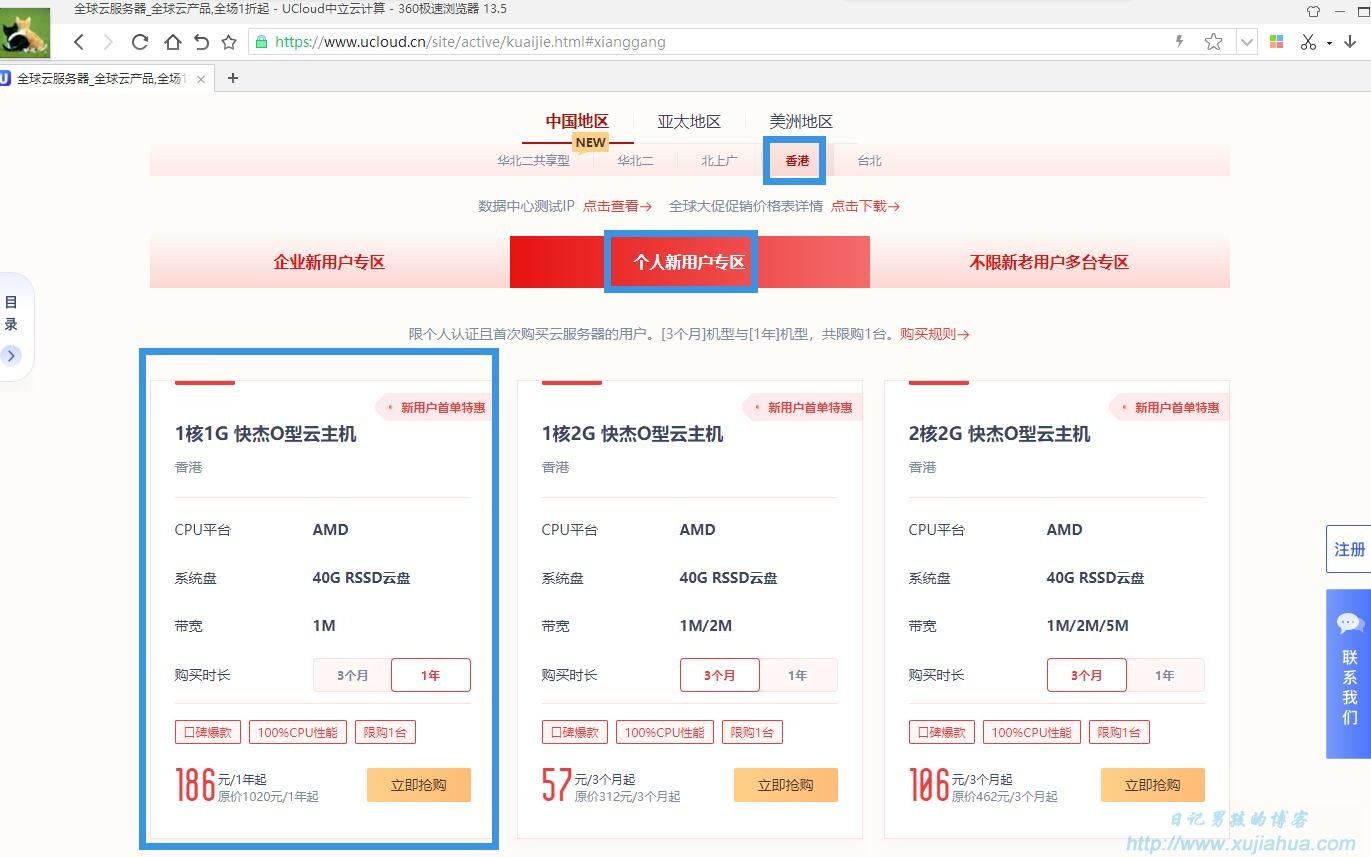Click 立即抢购 for 1核1G host
Viewport: 1371px width, 857px height.
pyautogui.click(x=419, y=785)
